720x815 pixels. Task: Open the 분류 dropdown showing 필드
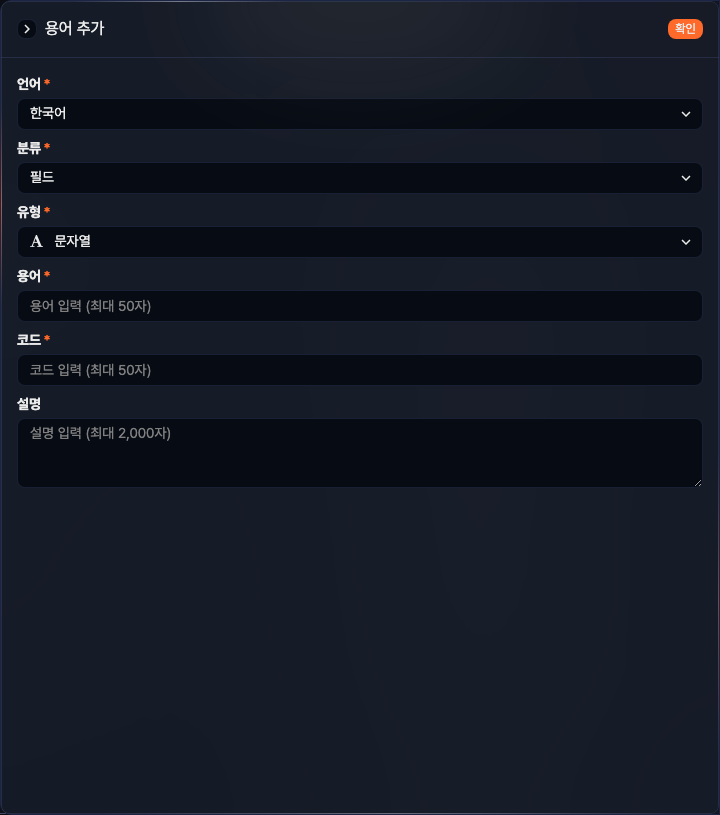point(360,178)
